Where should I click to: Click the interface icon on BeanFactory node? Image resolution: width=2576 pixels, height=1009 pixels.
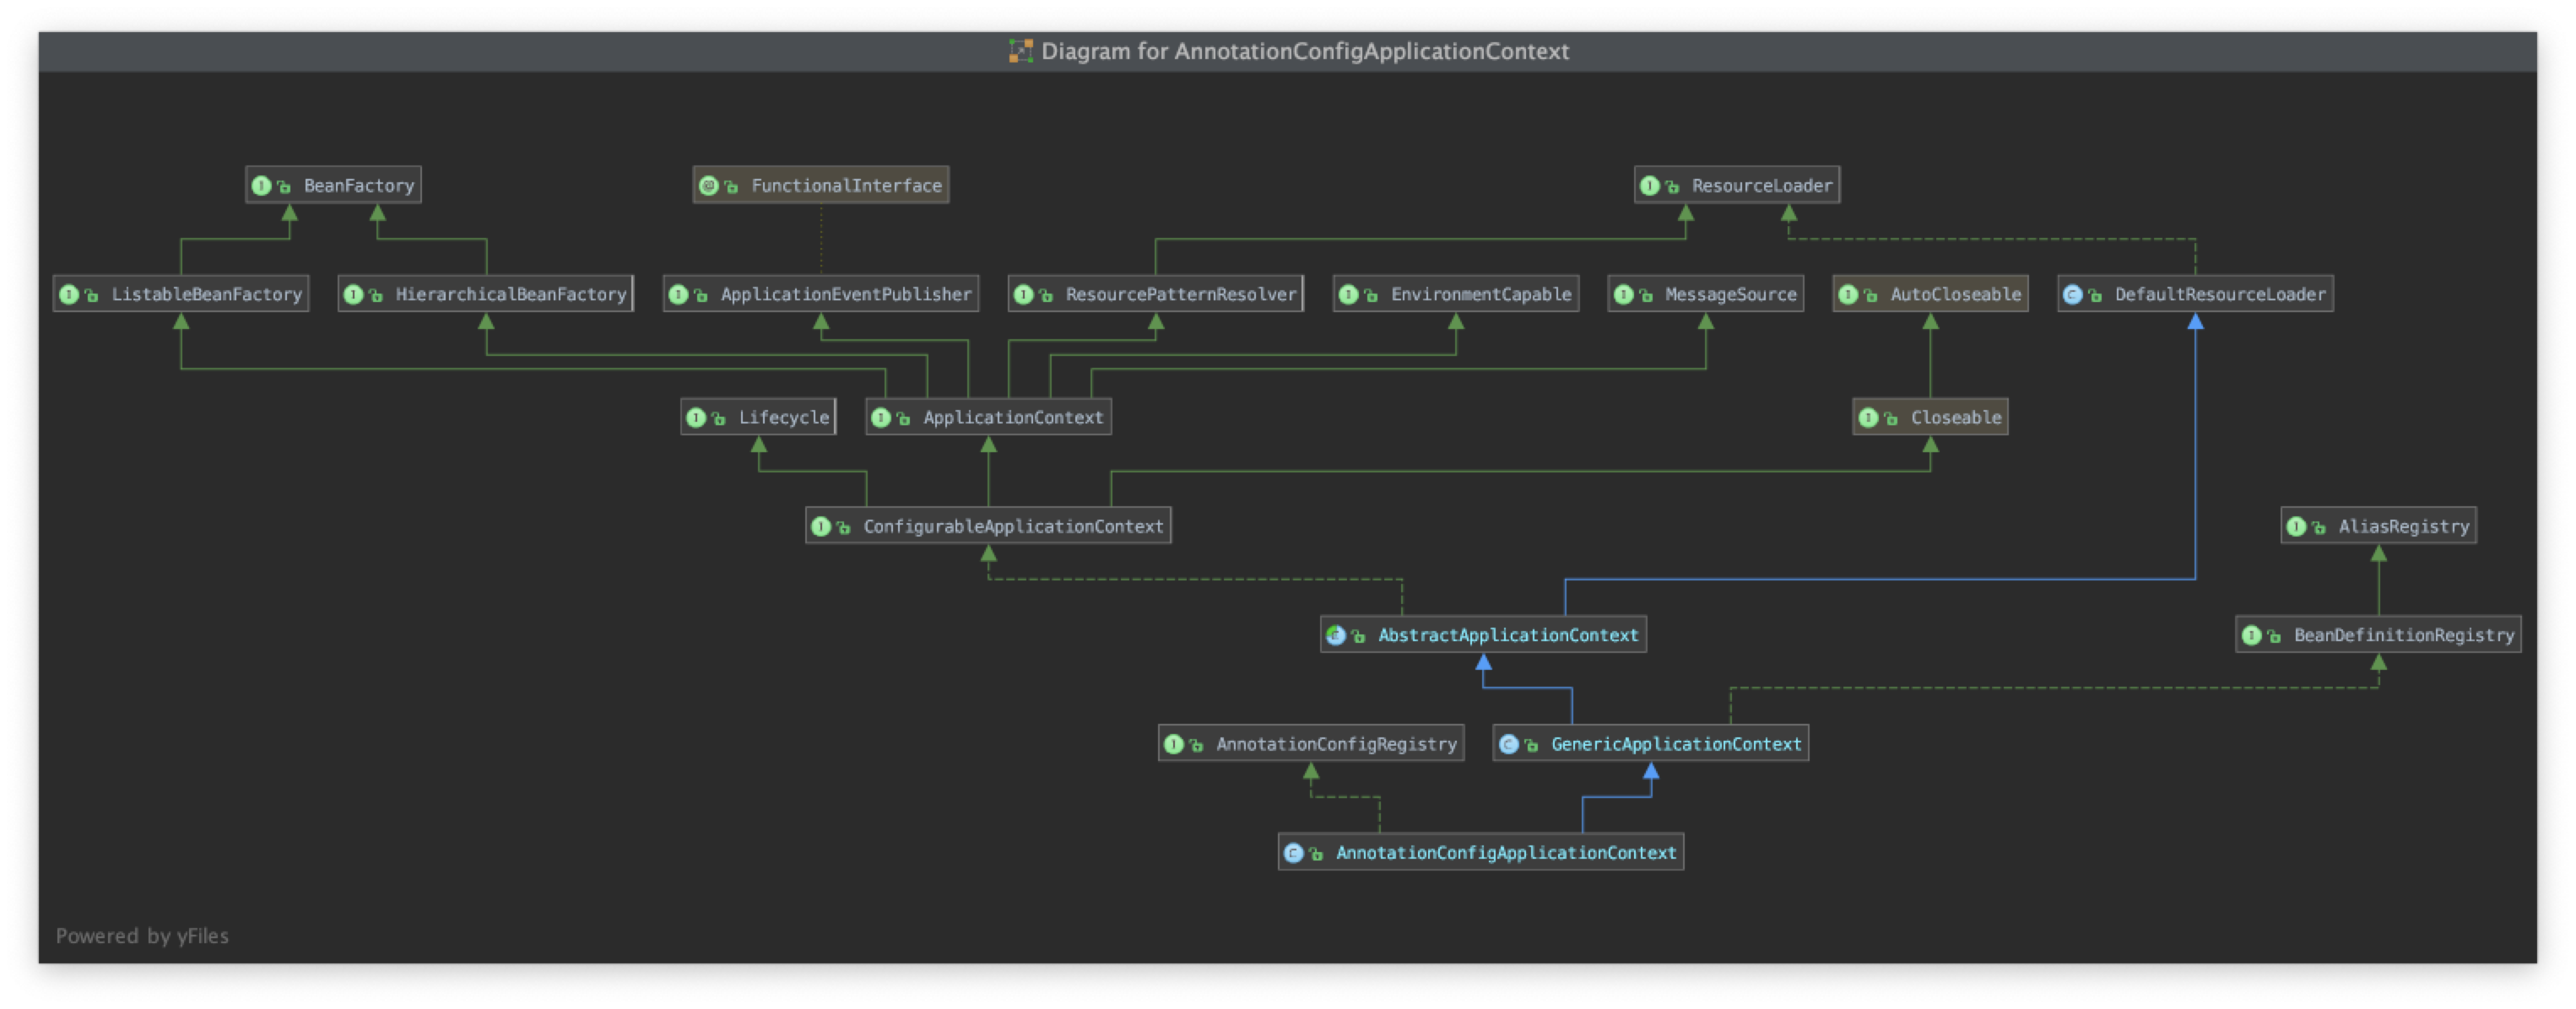coord(261,186)
